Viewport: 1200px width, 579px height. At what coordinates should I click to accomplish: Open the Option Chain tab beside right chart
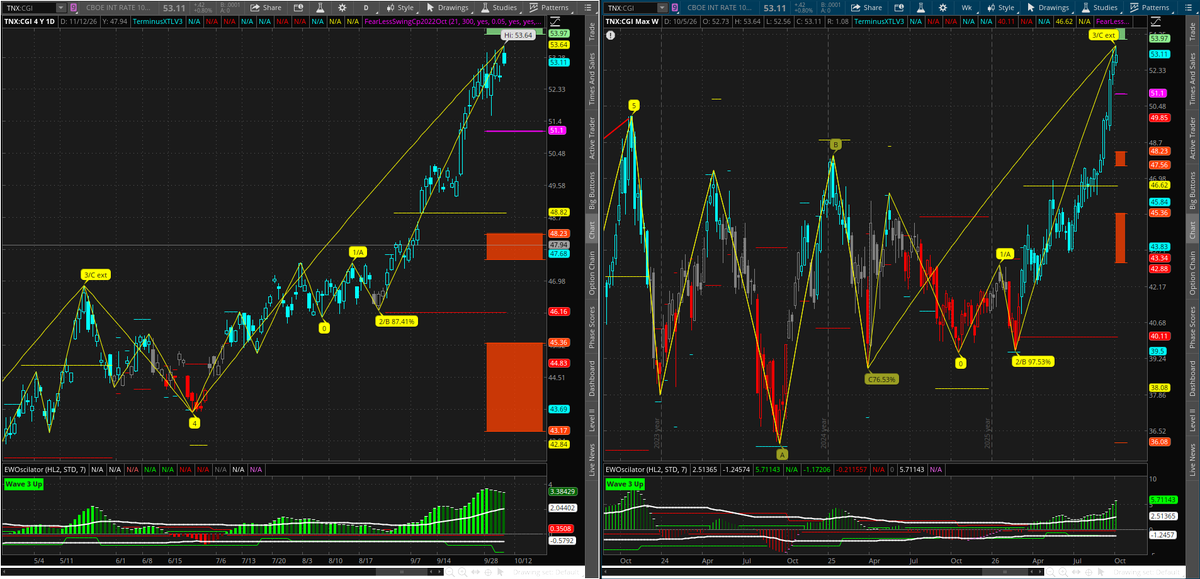[x=1192, y=272]
